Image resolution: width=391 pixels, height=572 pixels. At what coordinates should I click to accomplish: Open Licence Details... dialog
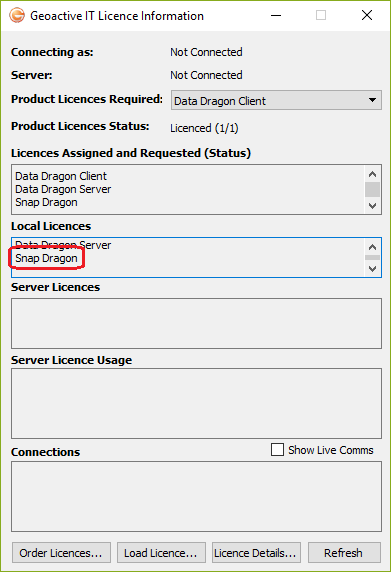click(x=256, y=553)
